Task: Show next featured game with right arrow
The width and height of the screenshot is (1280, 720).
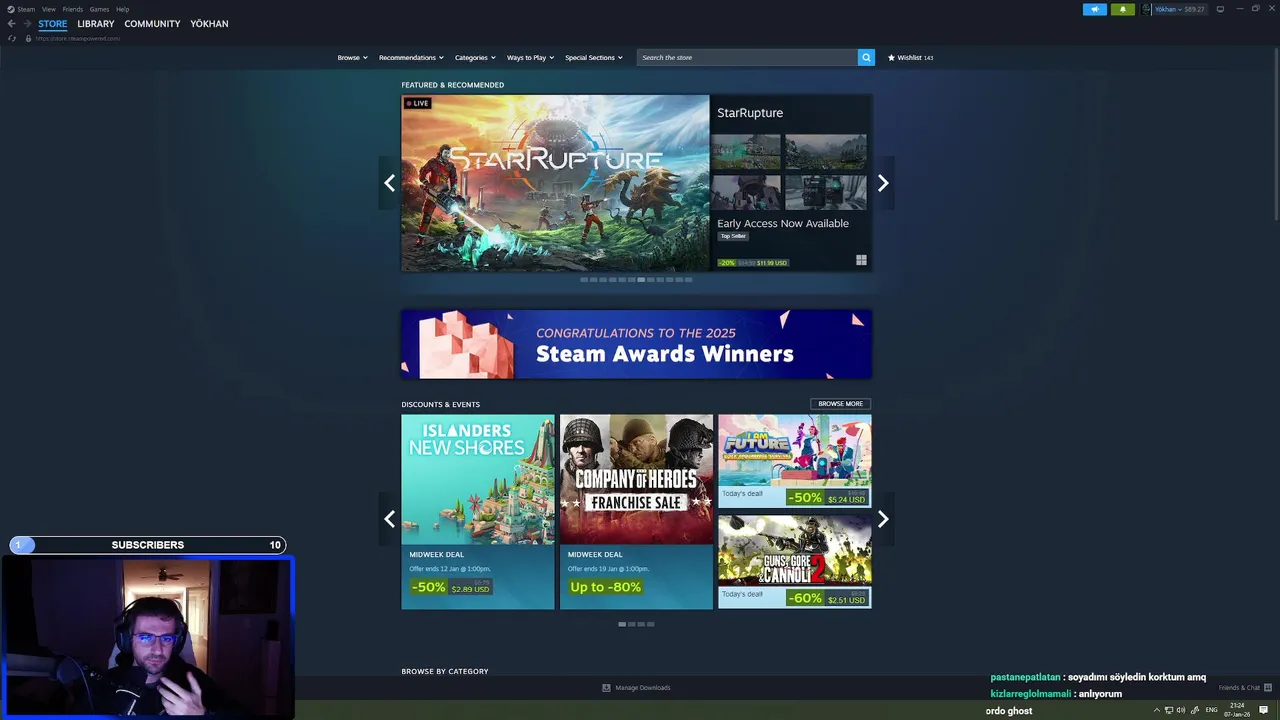Action: (x=882, y=183)
